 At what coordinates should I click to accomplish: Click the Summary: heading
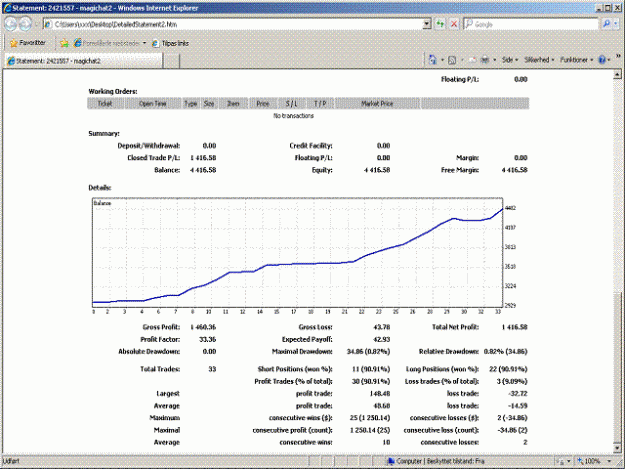pos(104,133)
